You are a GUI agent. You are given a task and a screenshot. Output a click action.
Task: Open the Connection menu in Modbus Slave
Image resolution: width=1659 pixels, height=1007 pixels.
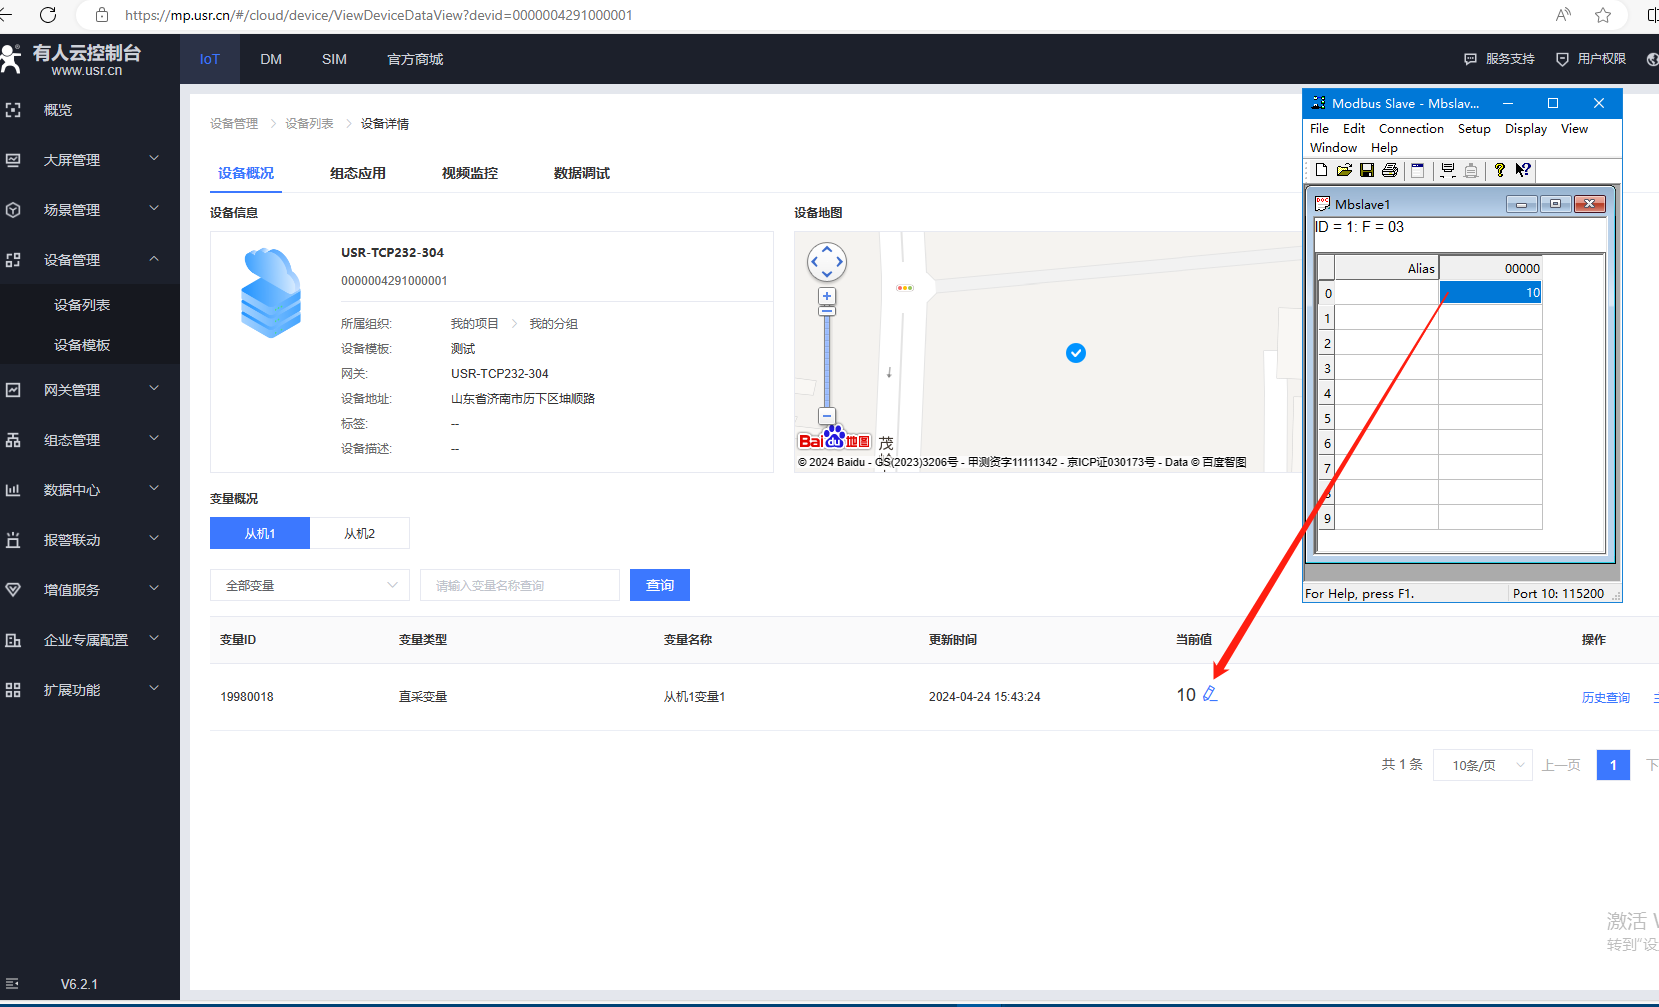click(1410, 129)
